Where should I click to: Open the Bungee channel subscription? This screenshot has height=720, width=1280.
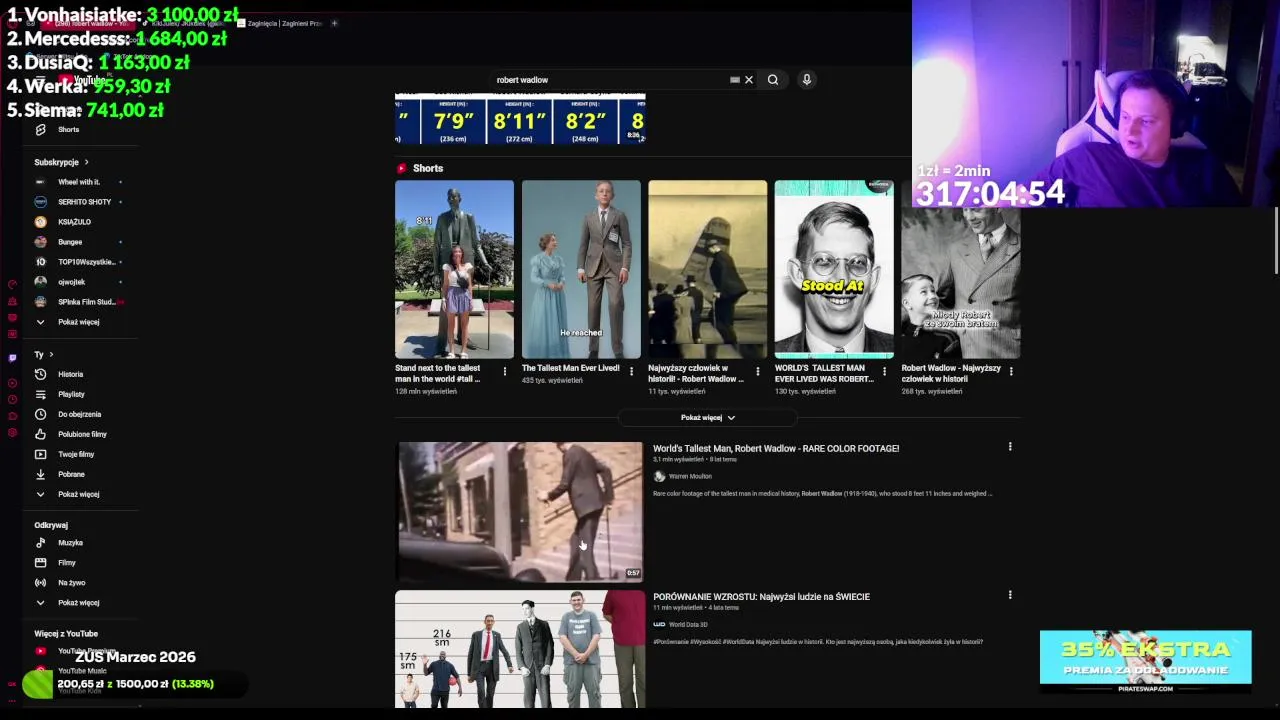click(x=70, y=242)
